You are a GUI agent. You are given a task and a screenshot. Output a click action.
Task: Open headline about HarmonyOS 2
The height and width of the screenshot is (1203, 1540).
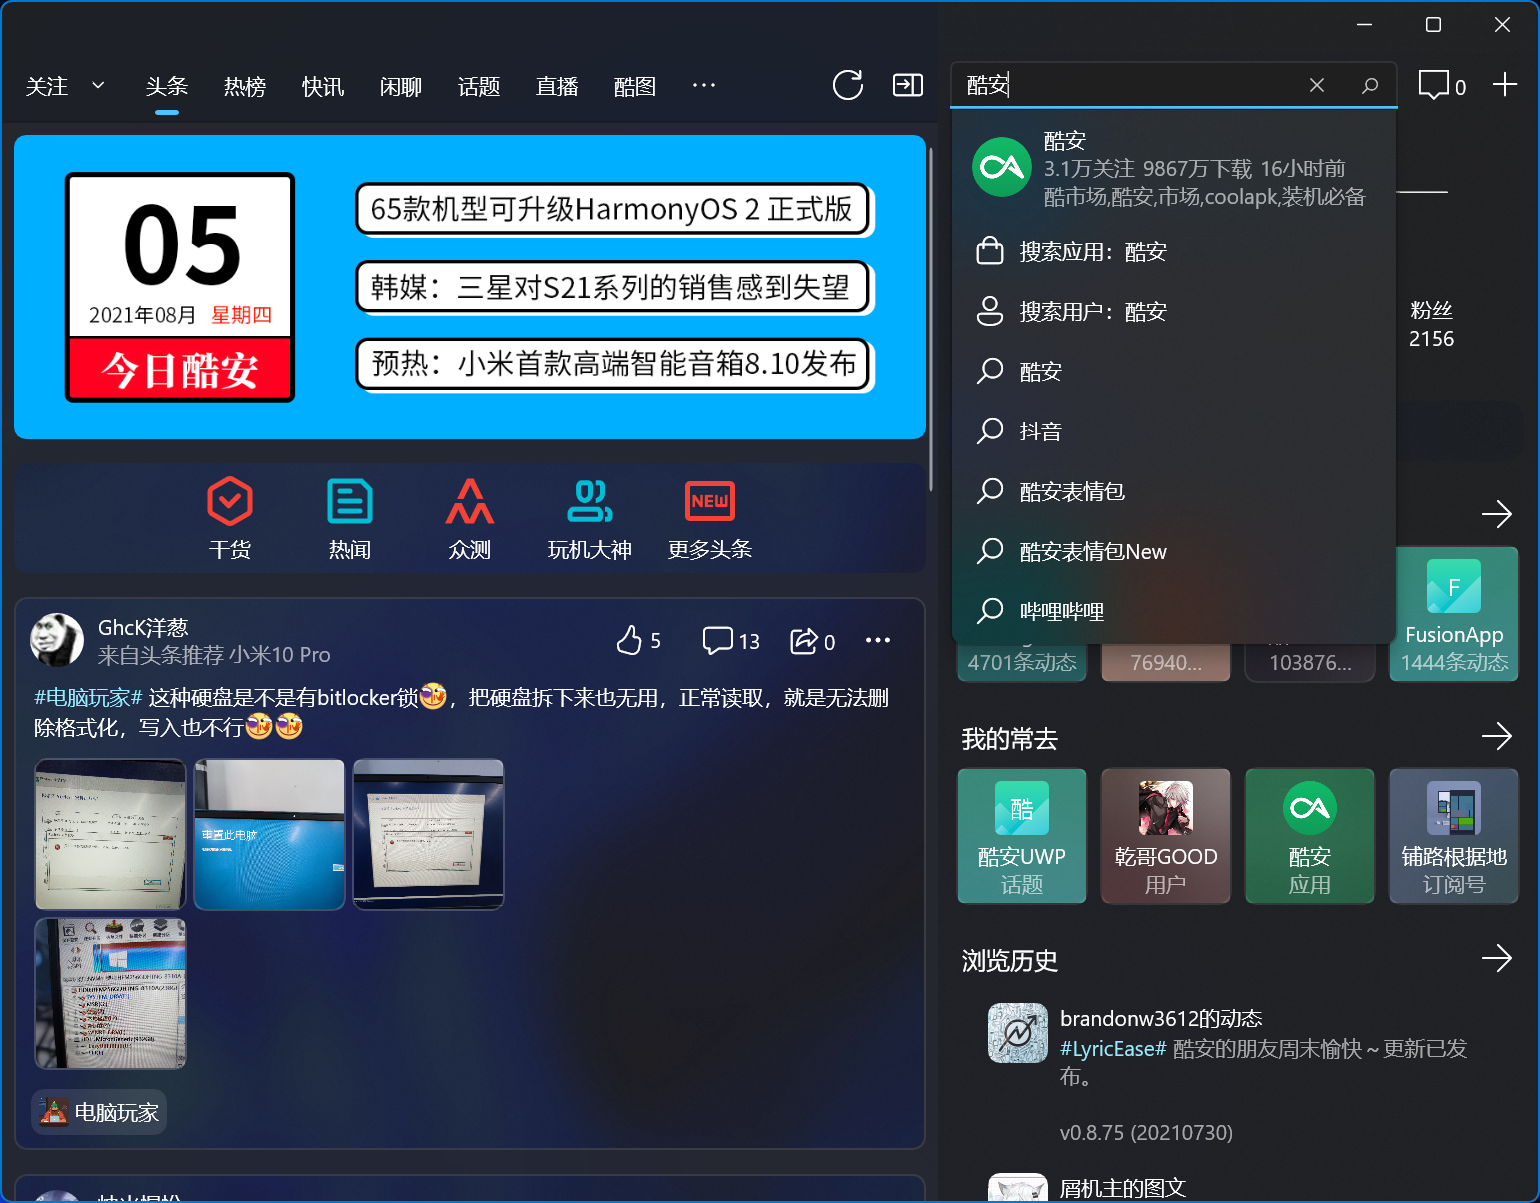[x=613, y=209]
